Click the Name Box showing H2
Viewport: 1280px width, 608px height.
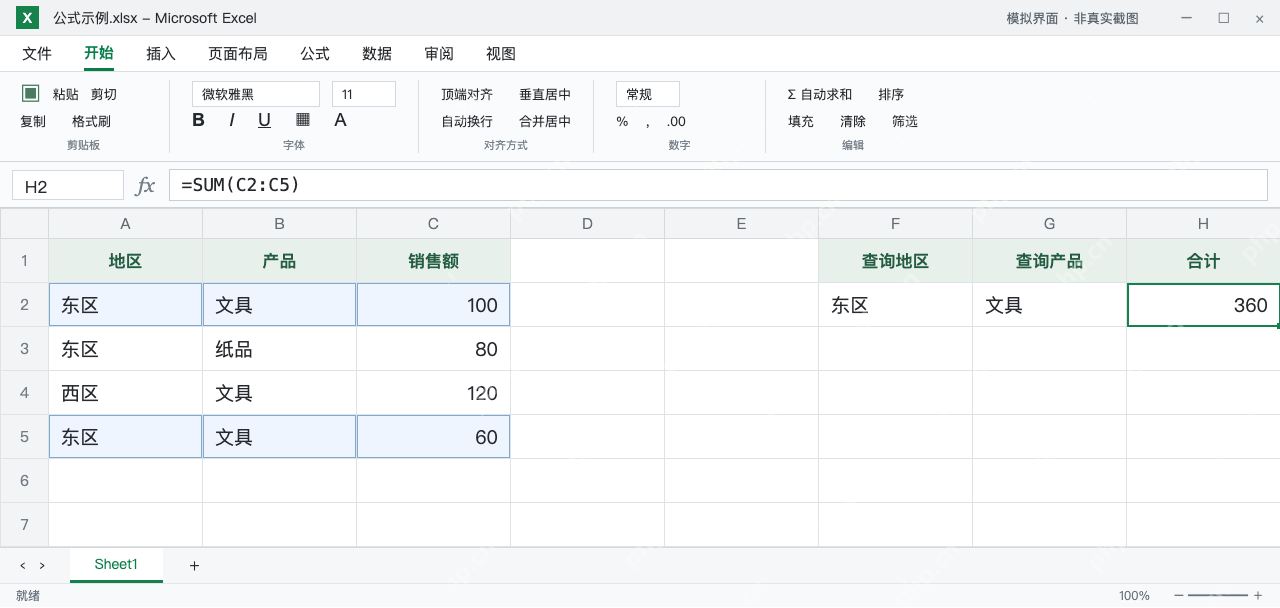point(68,185)
